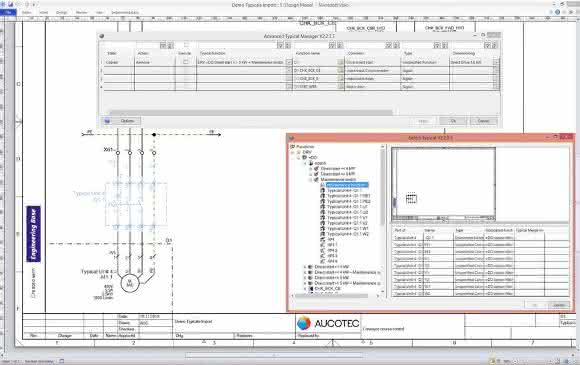
Task: Open the File tab in Visio
Action: click(8, 12)
